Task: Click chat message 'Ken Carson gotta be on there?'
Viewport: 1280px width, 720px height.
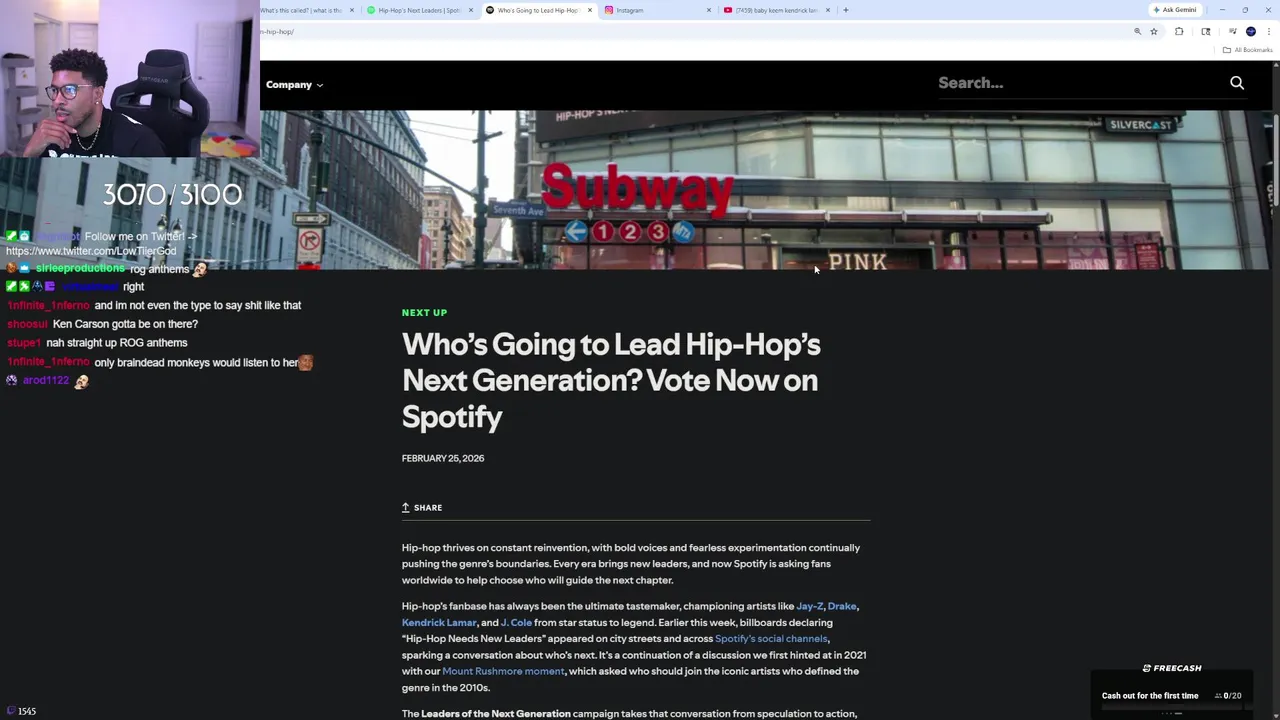Action: pyautogui.click(x=125, y=324)
